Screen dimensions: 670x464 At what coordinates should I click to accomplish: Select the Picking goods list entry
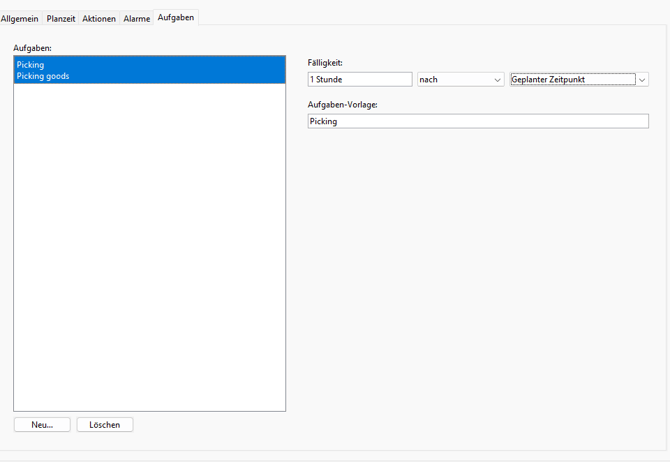pos(43,76)
